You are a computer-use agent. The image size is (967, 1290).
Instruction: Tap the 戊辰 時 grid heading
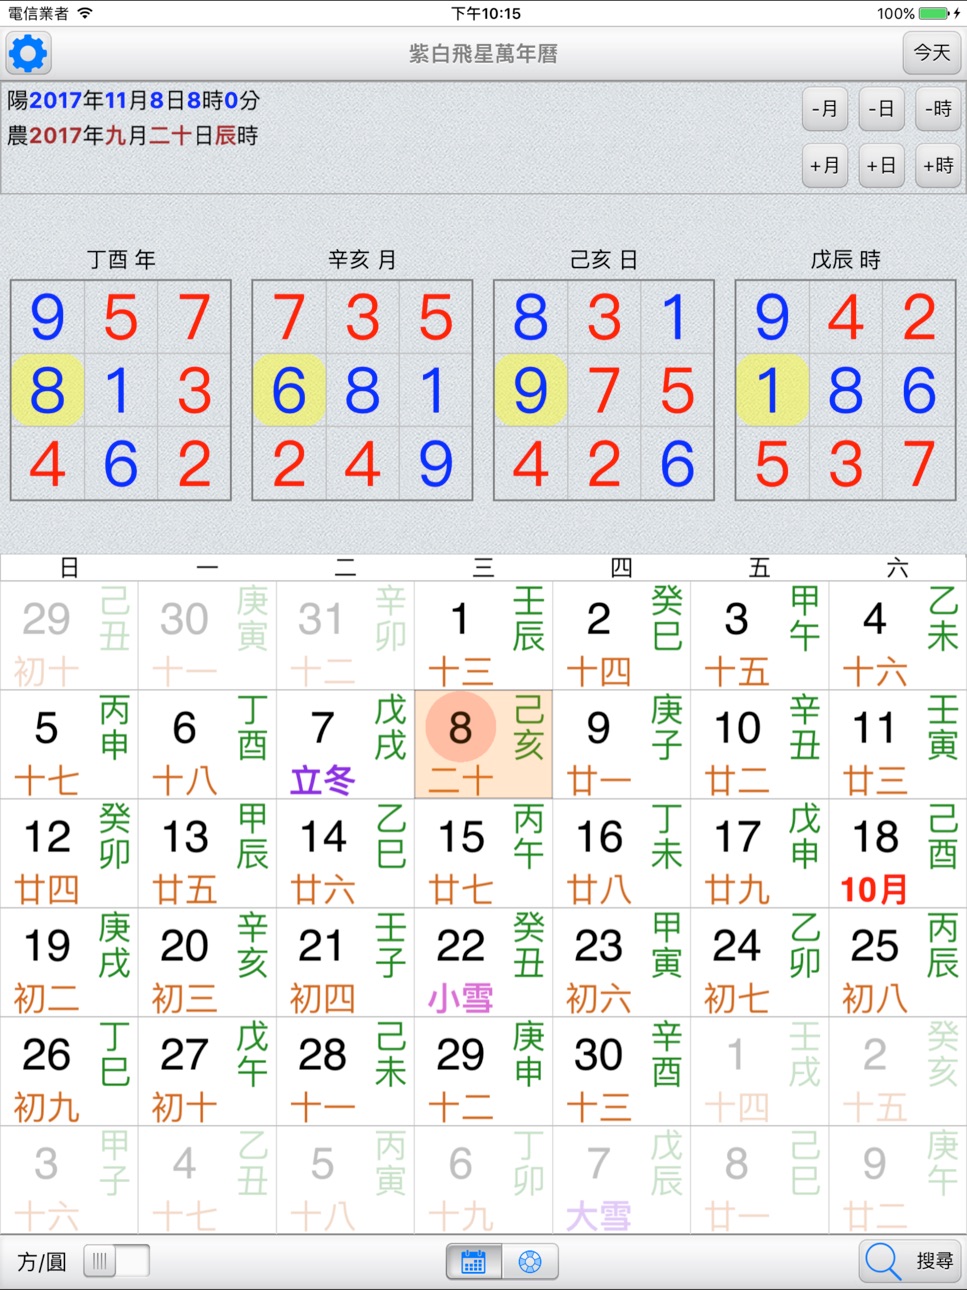(846, 260)
